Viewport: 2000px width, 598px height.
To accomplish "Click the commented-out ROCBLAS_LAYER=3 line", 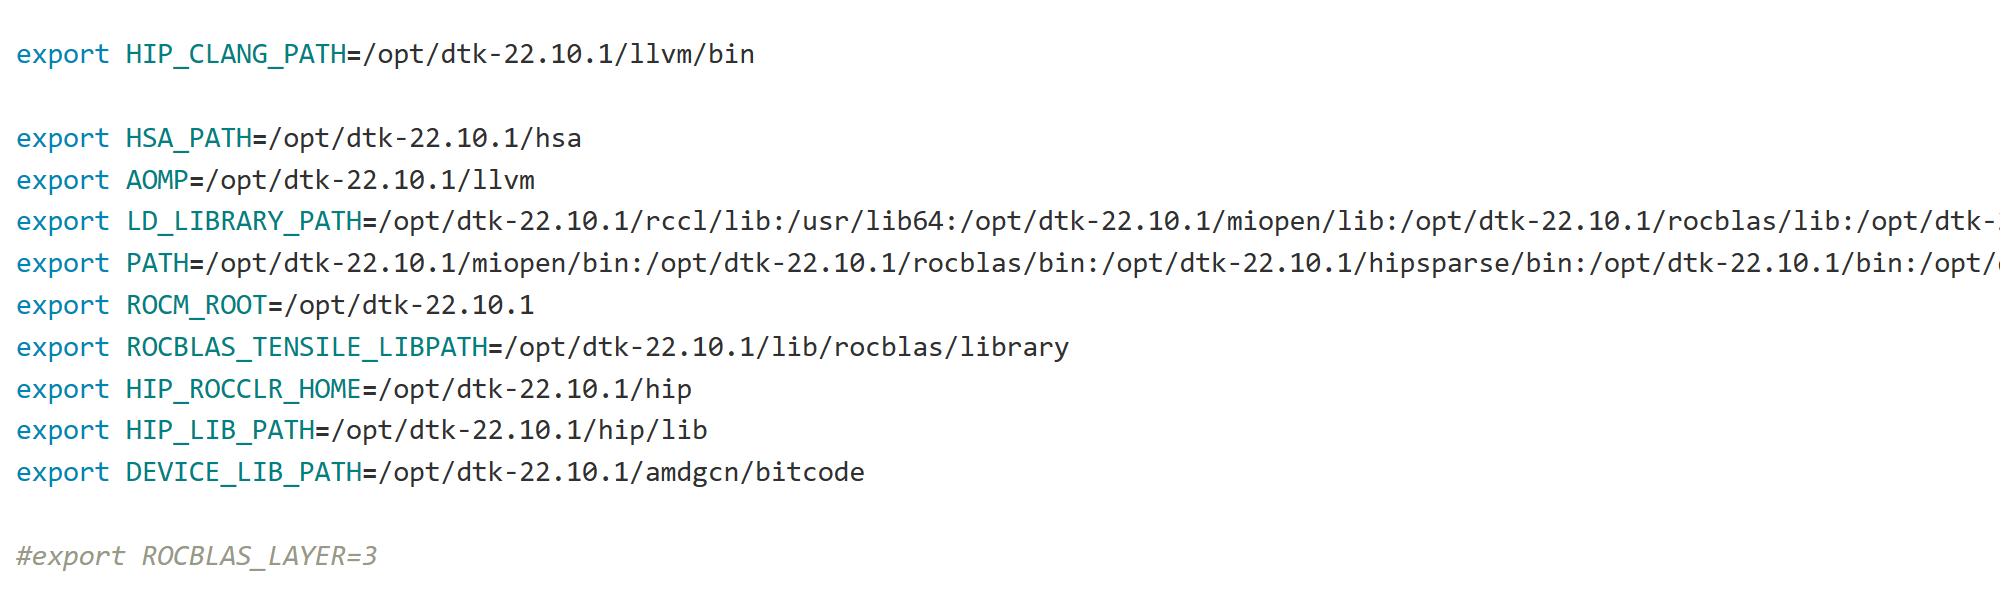I will pyautogui.click(x=196, y=556).
